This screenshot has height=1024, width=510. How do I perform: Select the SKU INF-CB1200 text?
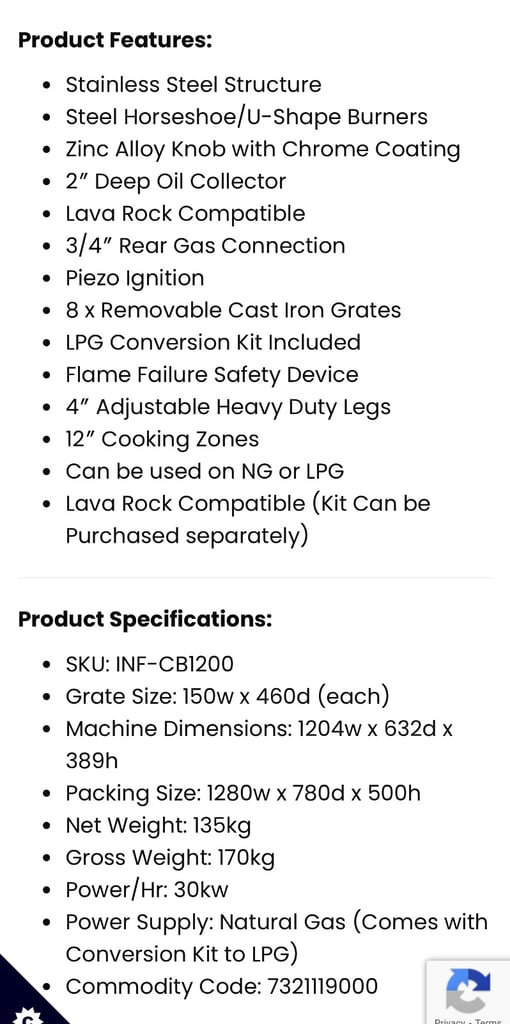pos(150,664)
